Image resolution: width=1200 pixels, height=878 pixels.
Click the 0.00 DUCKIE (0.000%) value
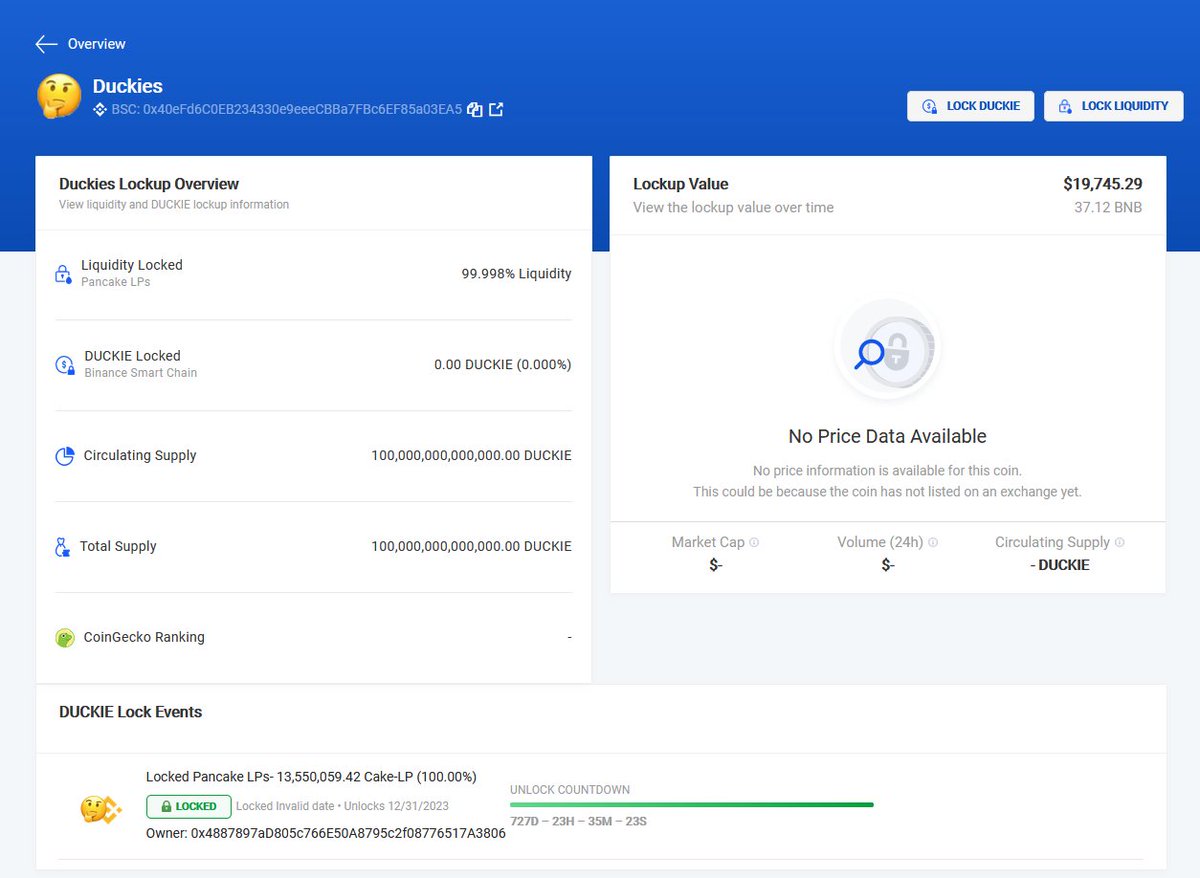click(x=502, y=365)
